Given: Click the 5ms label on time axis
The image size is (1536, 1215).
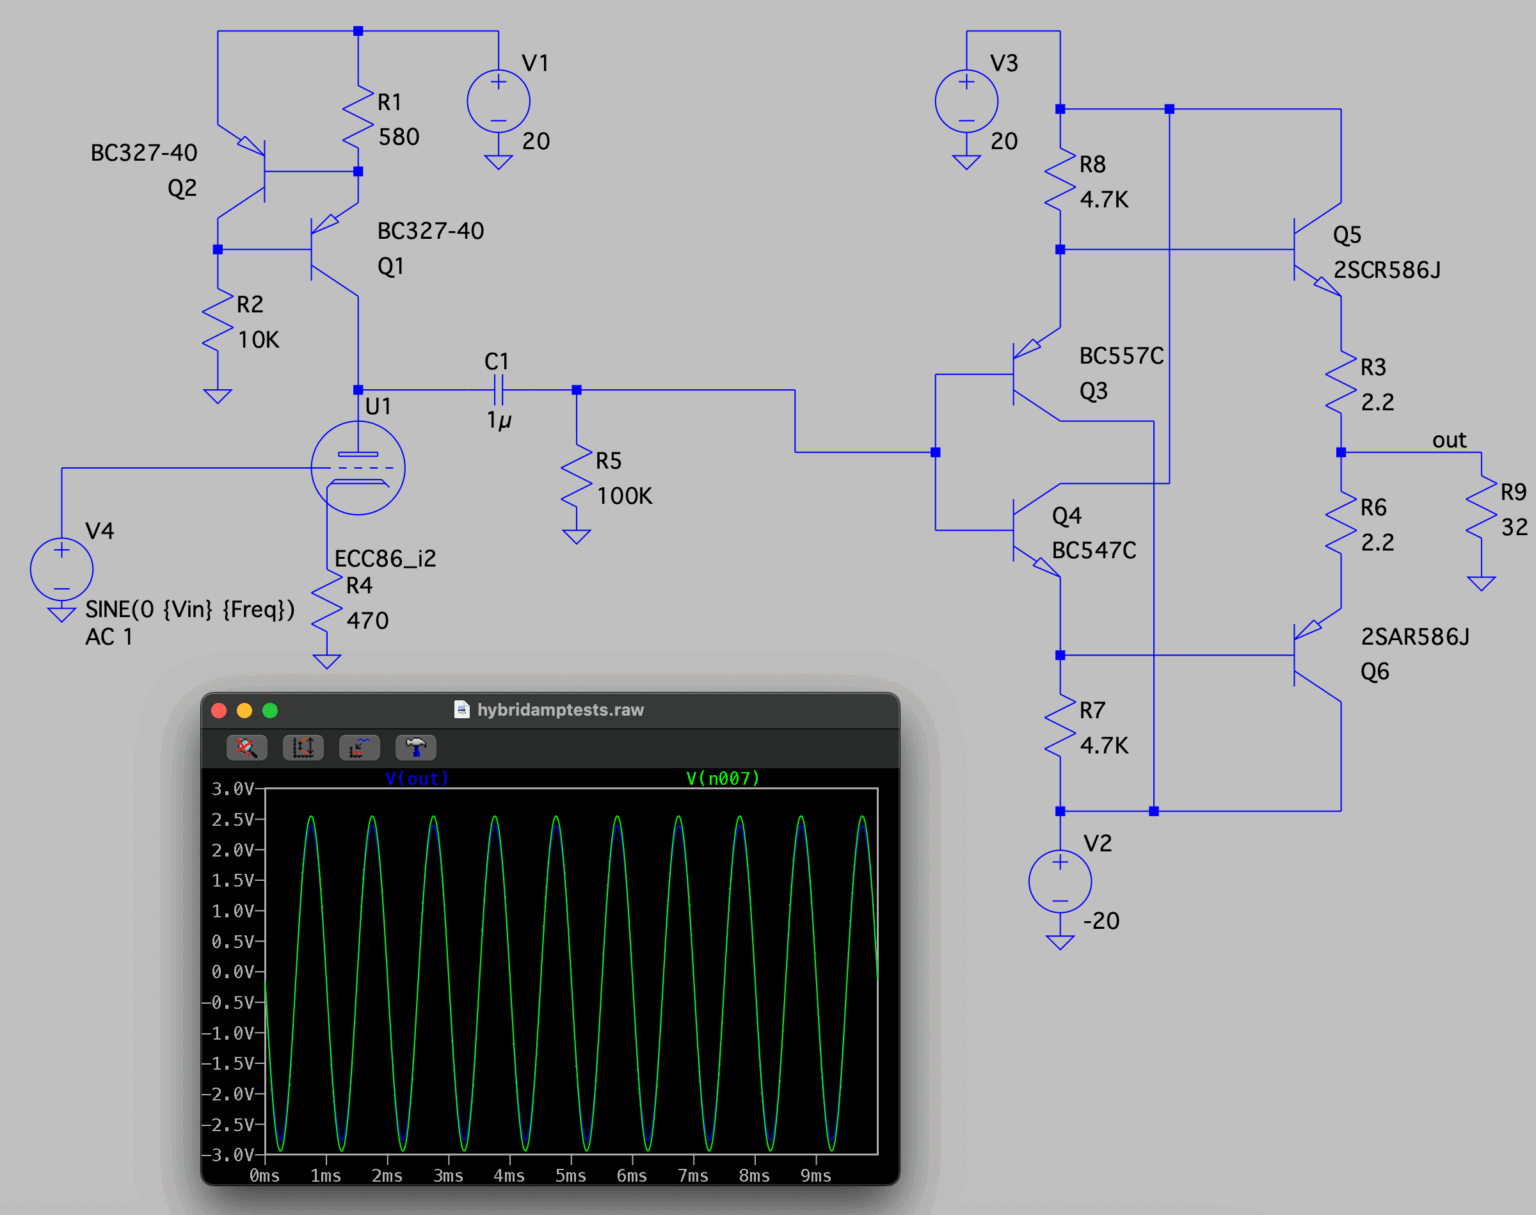Looking at the screenshot, I should pos(570,1175).
